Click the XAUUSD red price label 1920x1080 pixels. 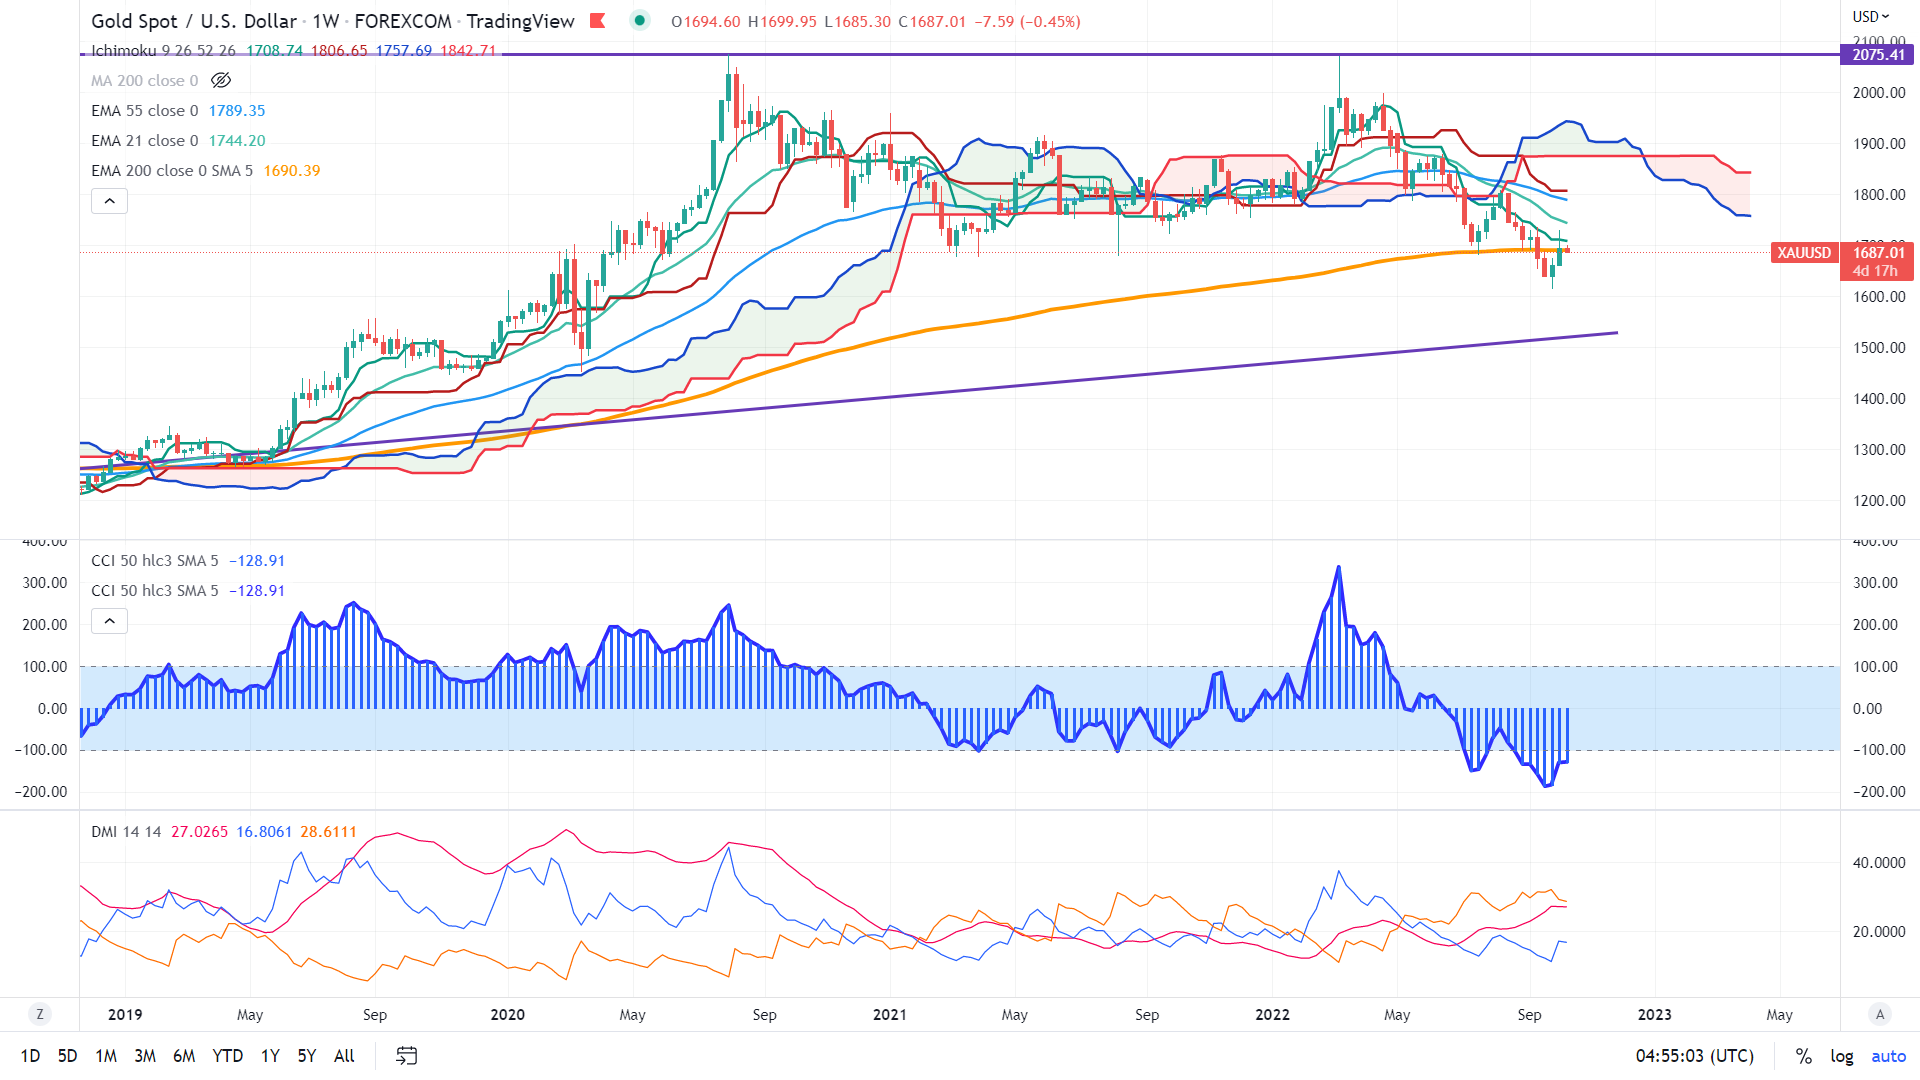1804,253
